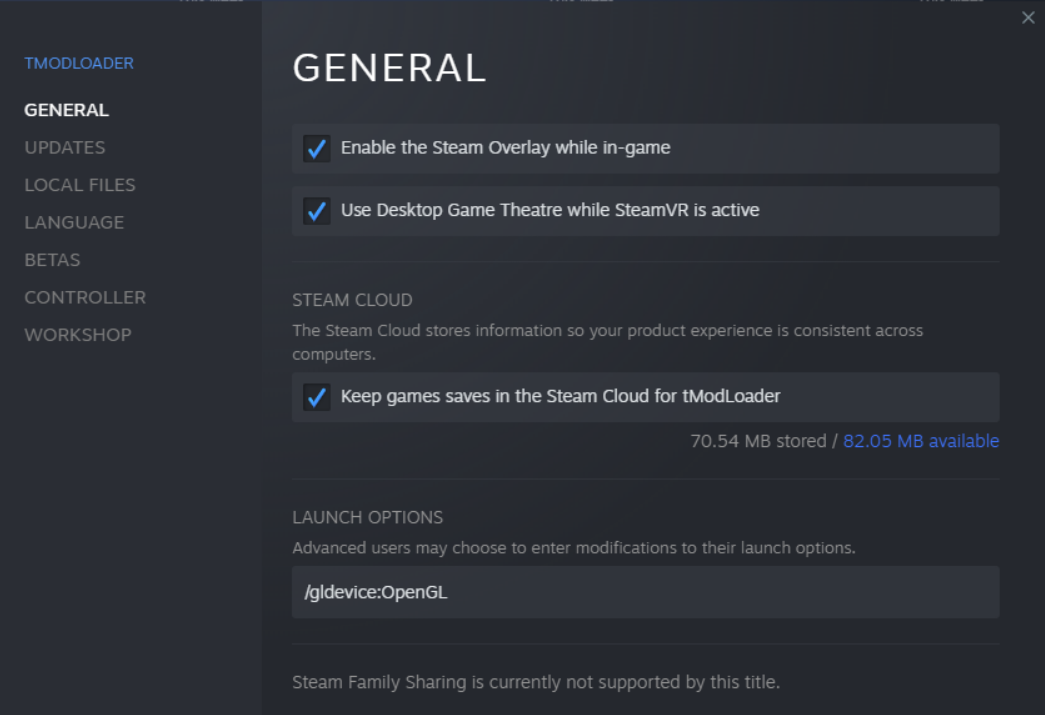Switch to the LOCAL FILES tab
Image resolution: width=1045 pixels, height=715 pixels.
point(80,185)
